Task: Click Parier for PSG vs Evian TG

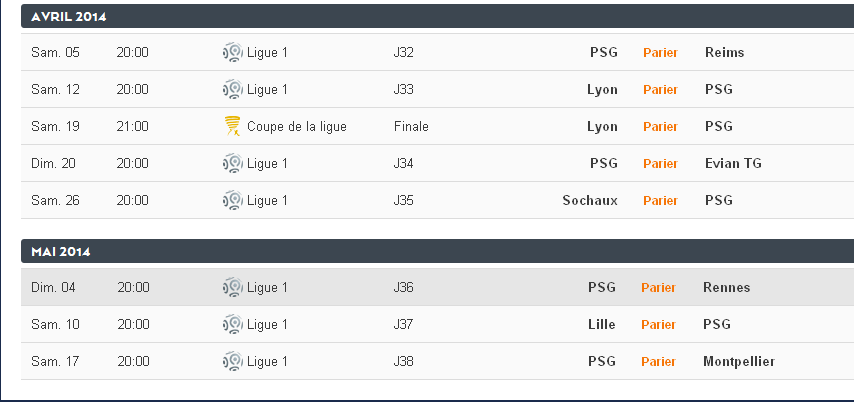Action: point(660,163)
